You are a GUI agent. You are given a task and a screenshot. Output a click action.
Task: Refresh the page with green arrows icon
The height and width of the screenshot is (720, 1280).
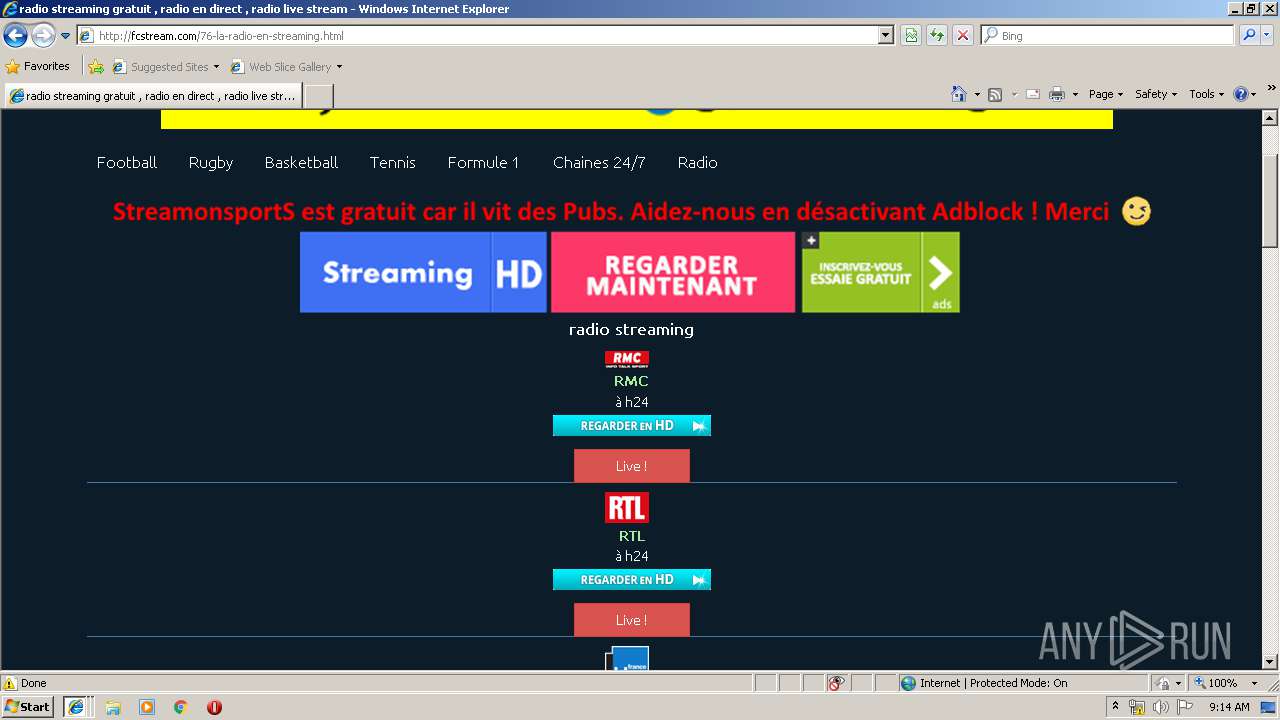pyautogui.click(x=937, y=36)
